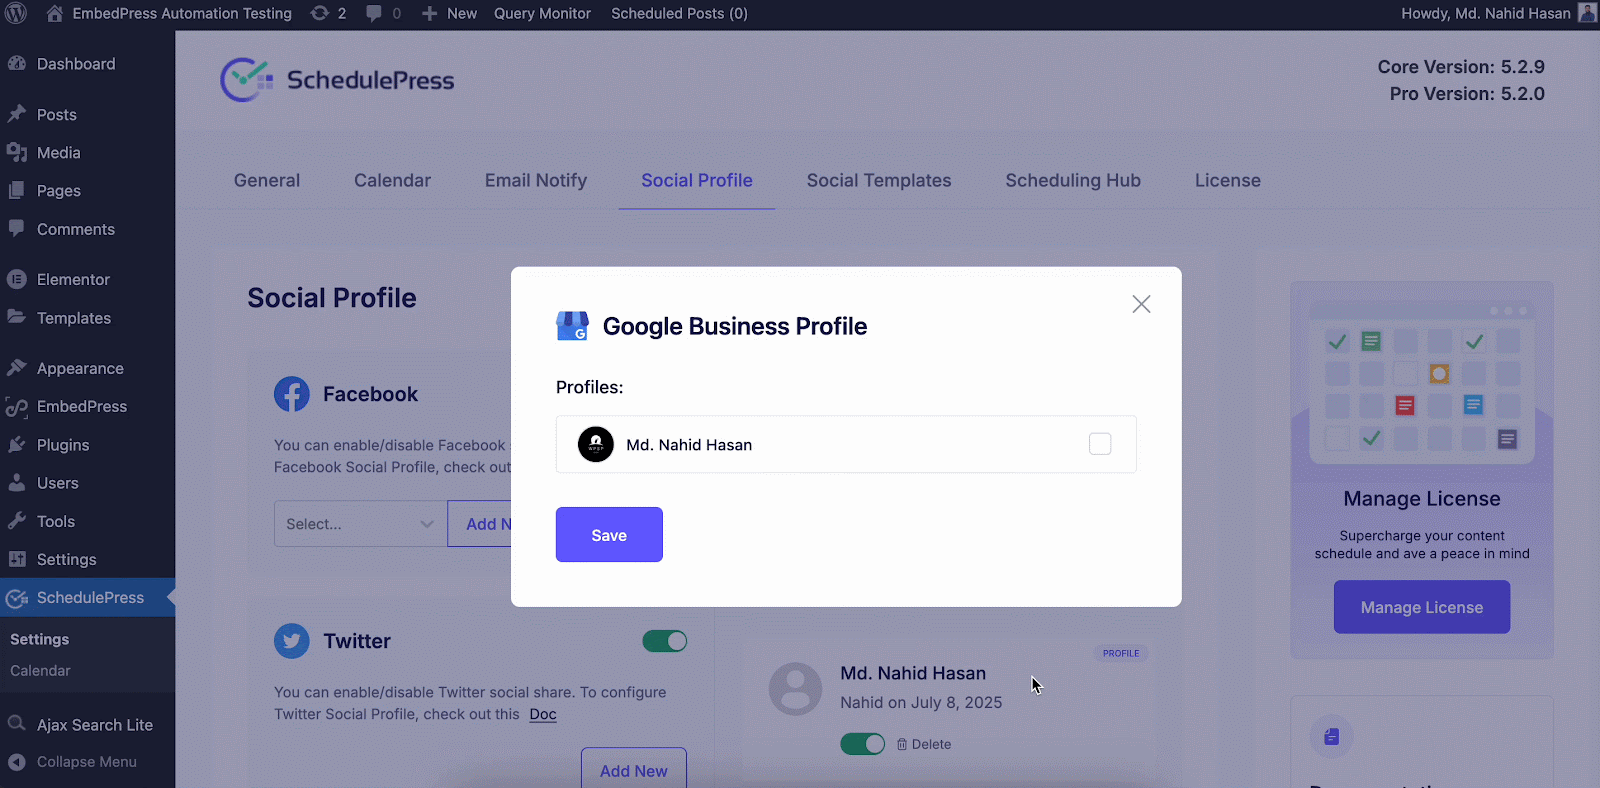Screen dimensions: 1600x788
Task: Open the Settings submenu under SchedulePress
Action: click(x=40, y=639)
